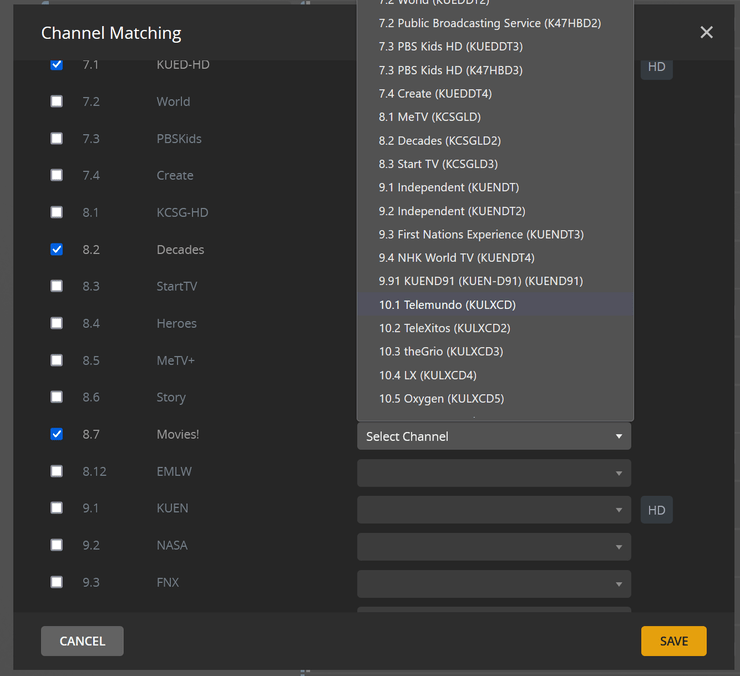Open the channel dropdown for 9.3 FNX

pyautogui.click(x=494, y=584)
